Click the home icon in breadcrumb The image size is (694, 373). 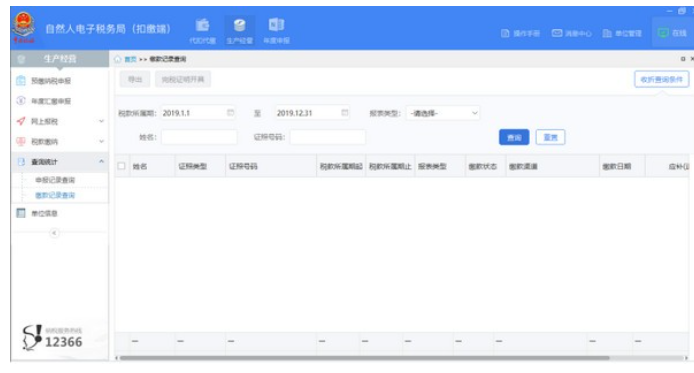[118, 59]
